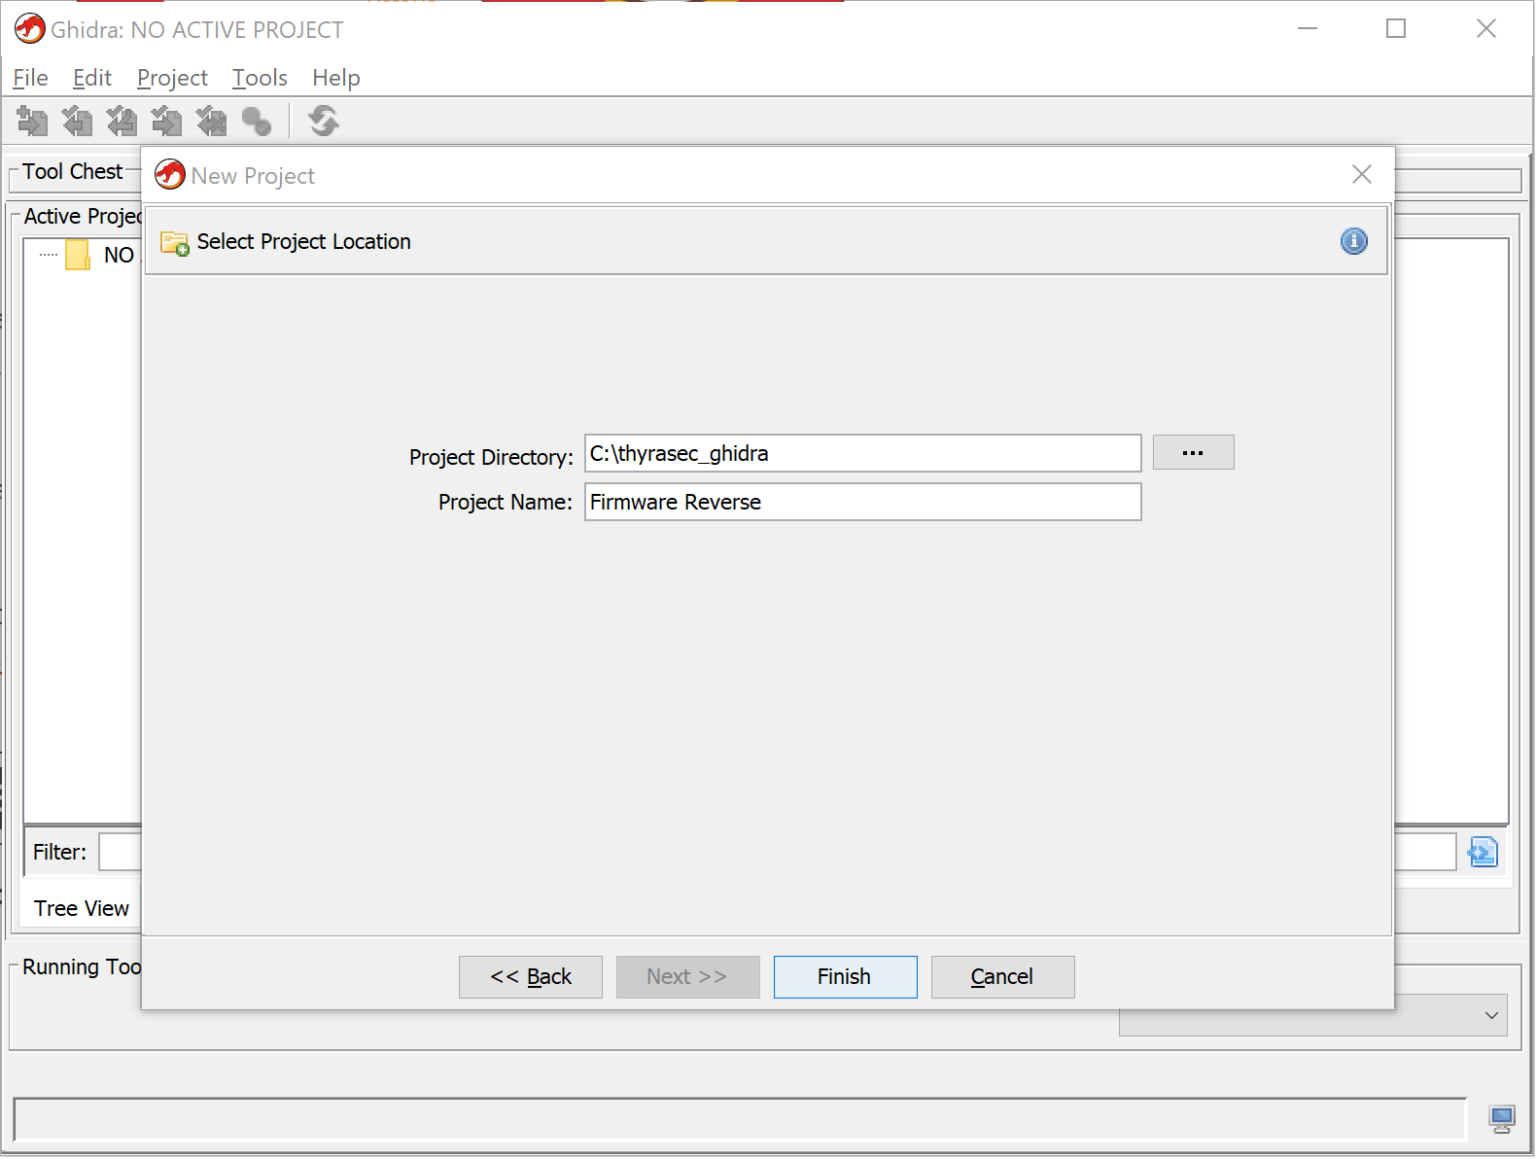1536x1159 pixels.
Task: Refresh the project view using the refresh icon
Action: point(322,120)
